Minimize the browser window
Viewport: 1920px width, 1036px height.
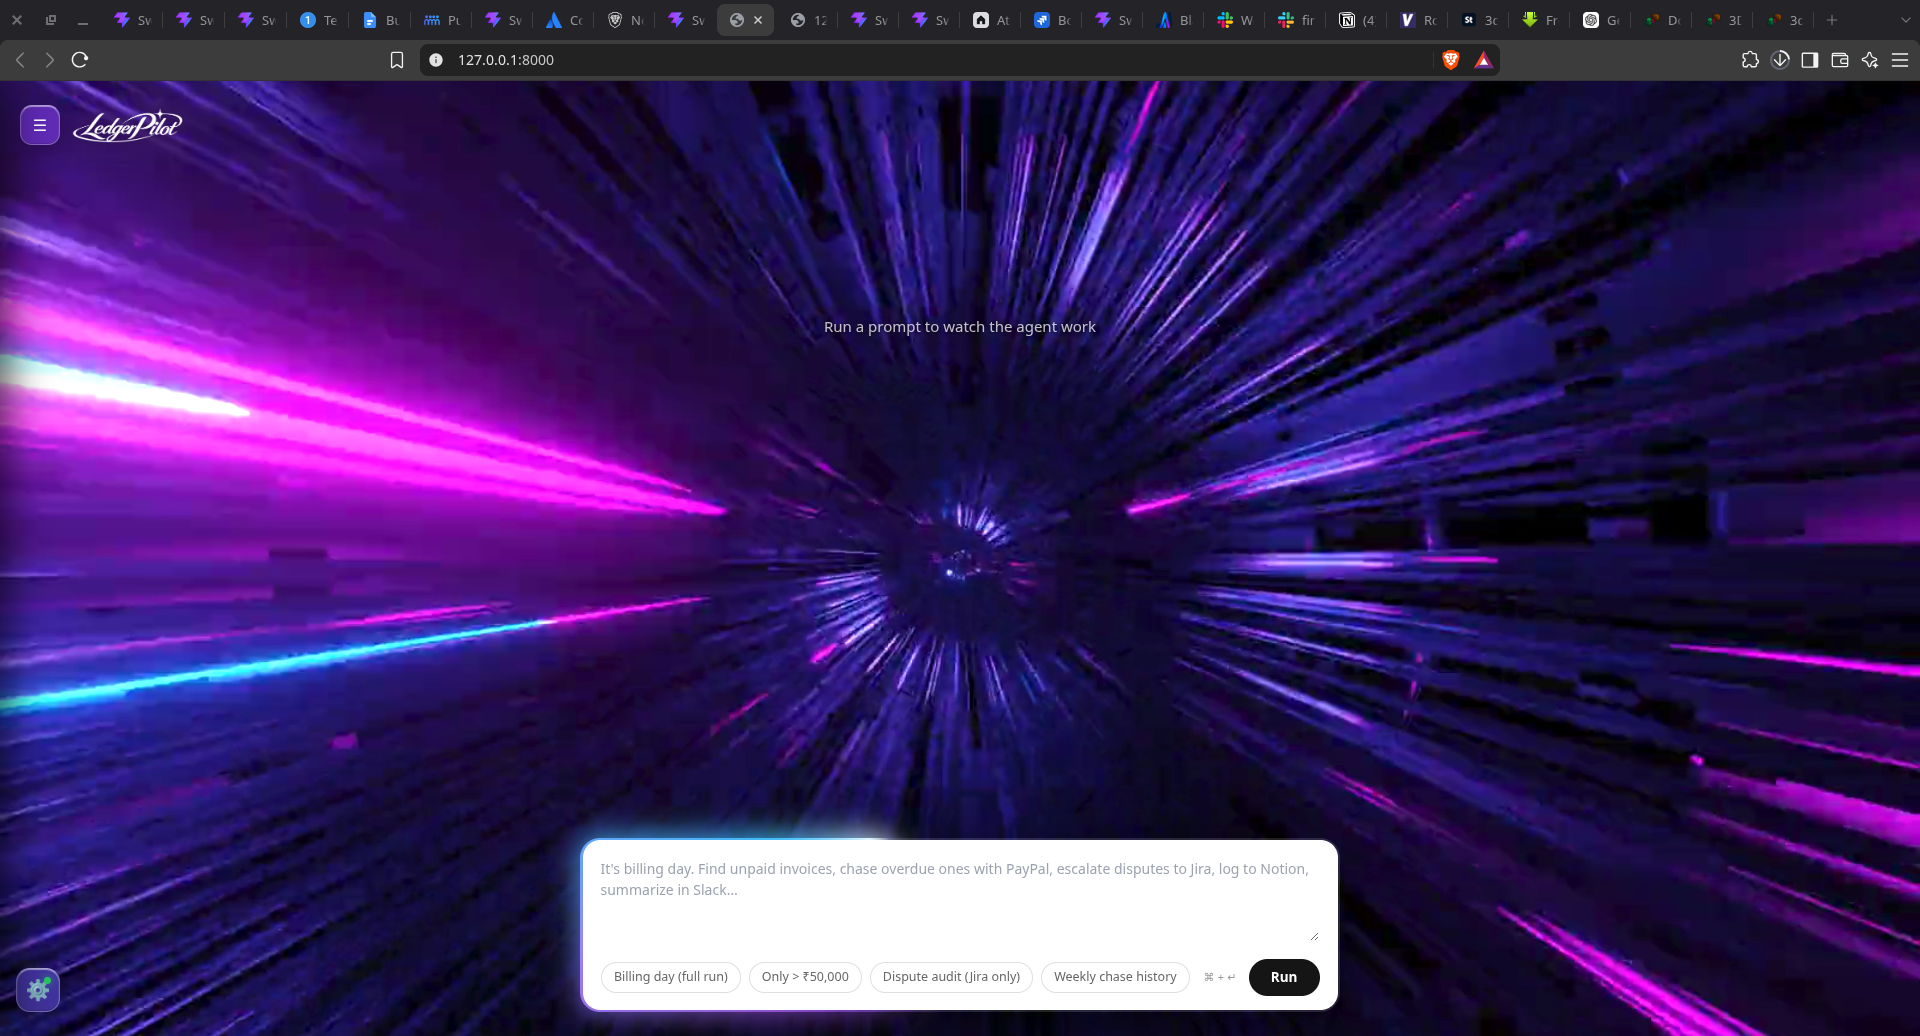tap(83, 20)
